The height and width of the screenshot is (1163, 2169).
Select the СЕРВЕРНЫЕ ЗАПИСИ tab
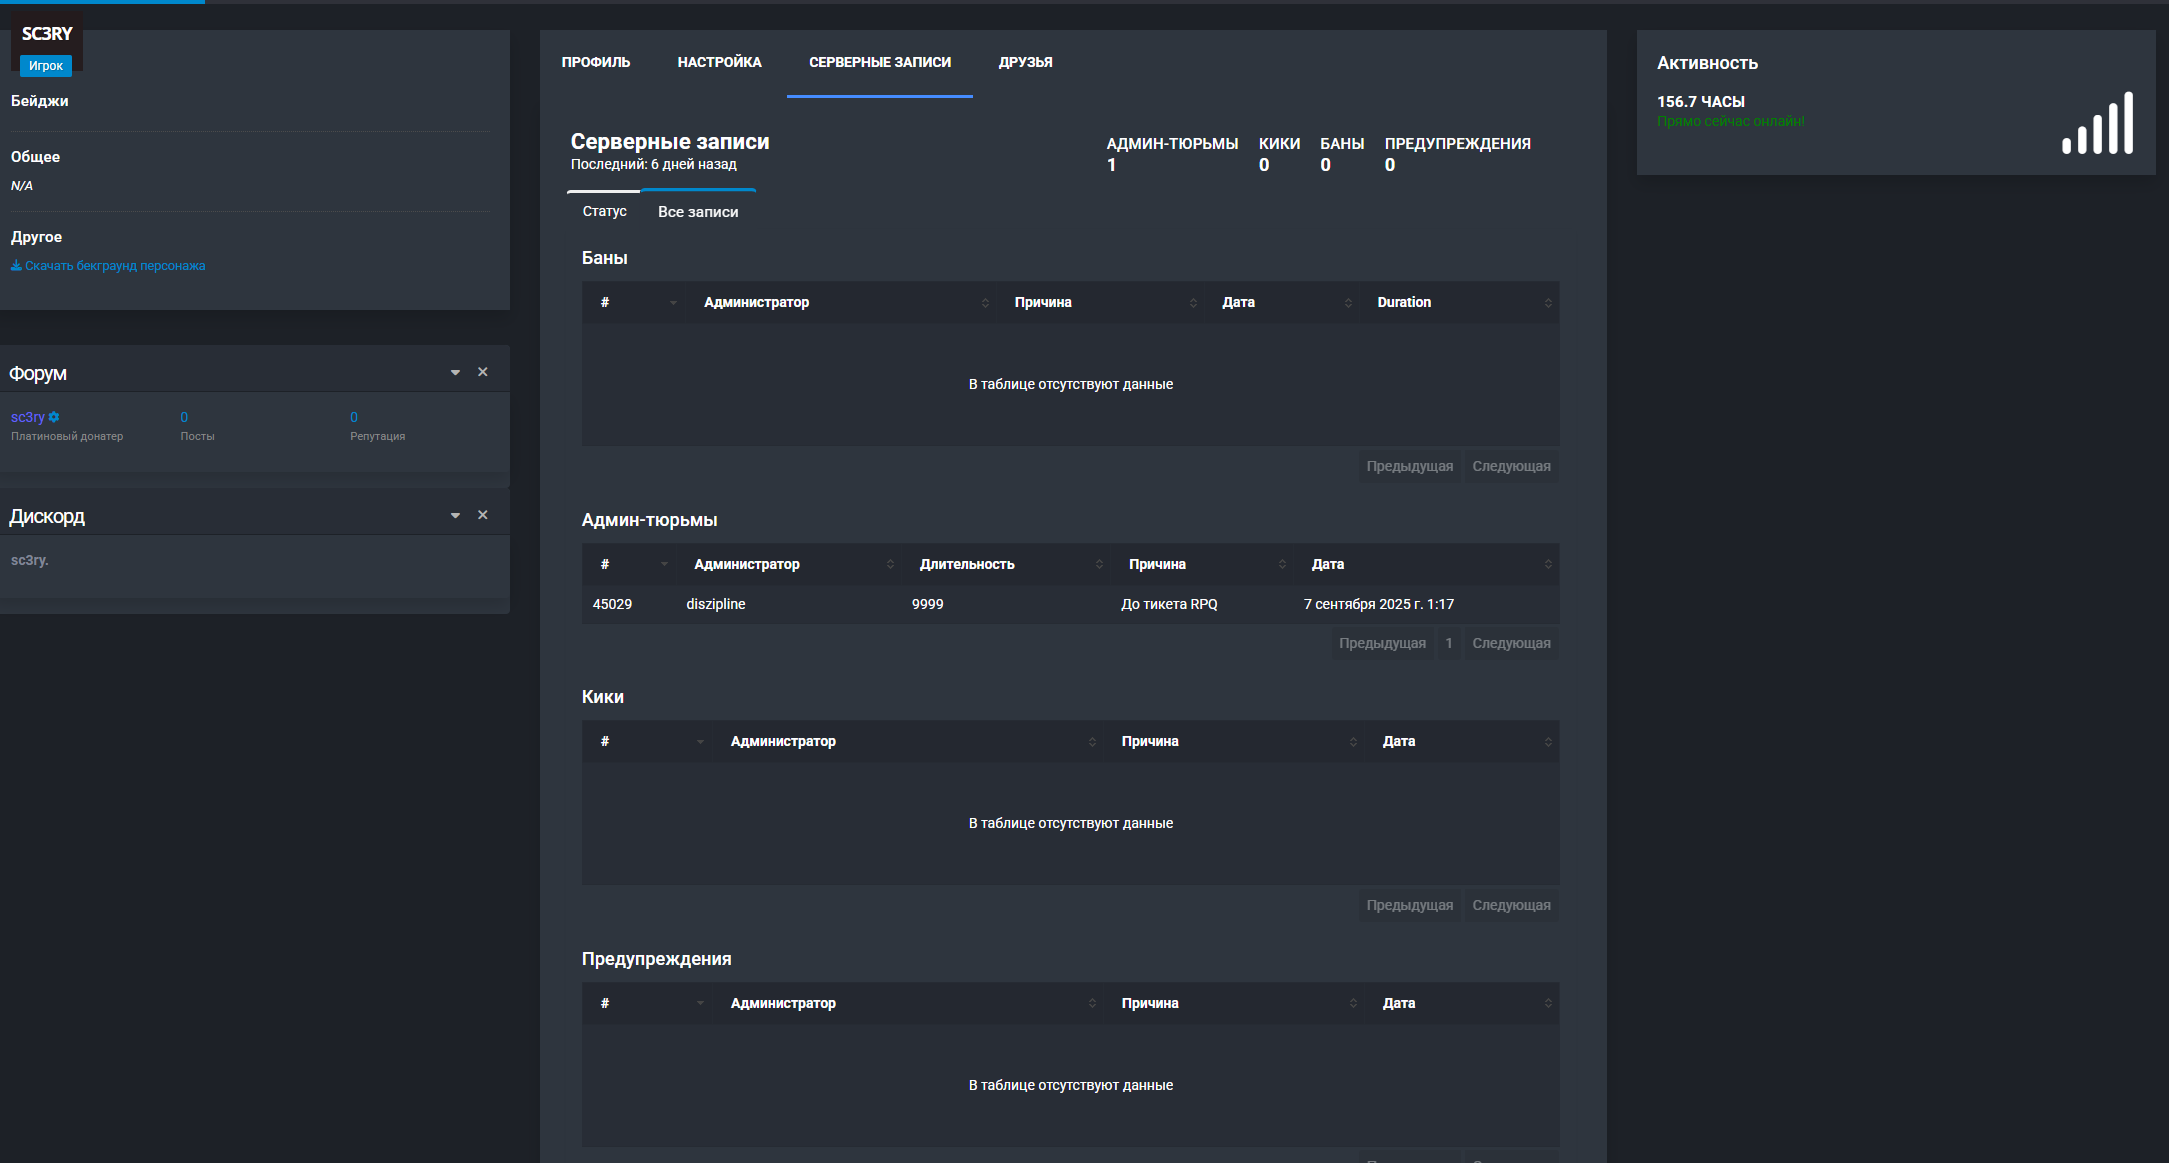(x=880, y=62)
